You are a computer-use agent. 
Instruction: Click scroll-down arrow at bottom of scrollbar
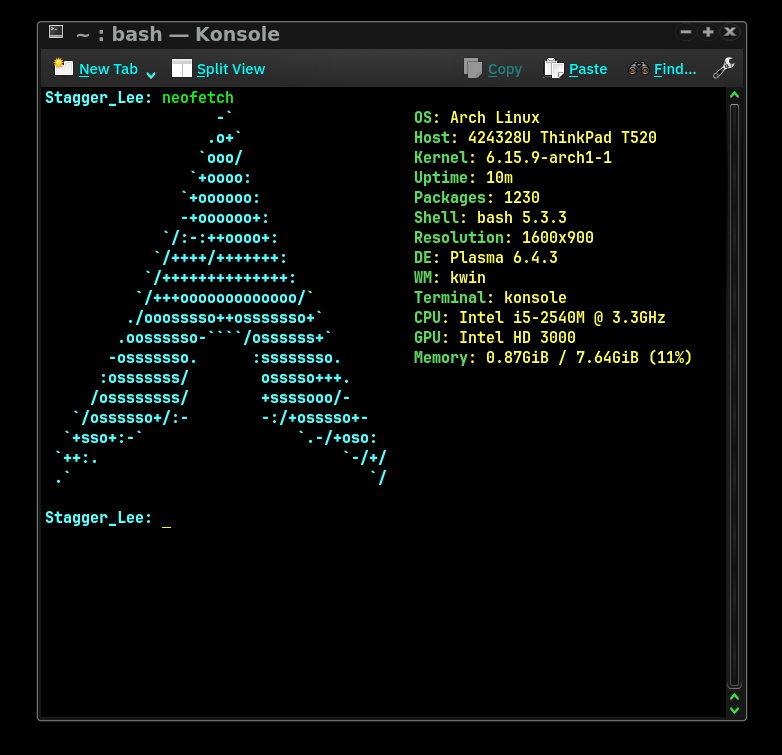(734, 710)
